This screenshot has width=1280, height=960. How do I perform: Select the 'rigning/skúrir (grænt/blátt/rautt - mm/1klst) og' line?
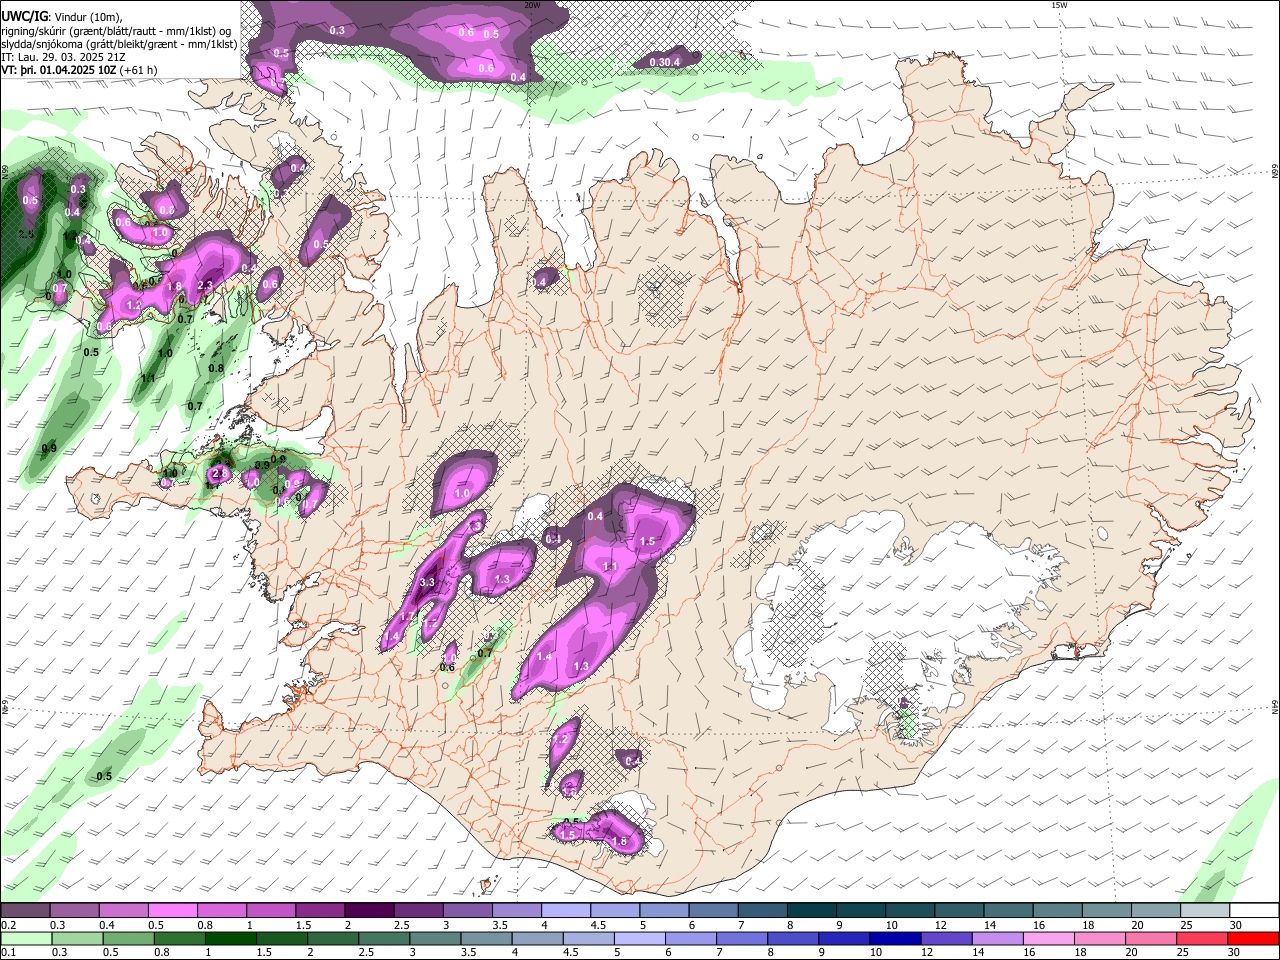pos(116,31)
